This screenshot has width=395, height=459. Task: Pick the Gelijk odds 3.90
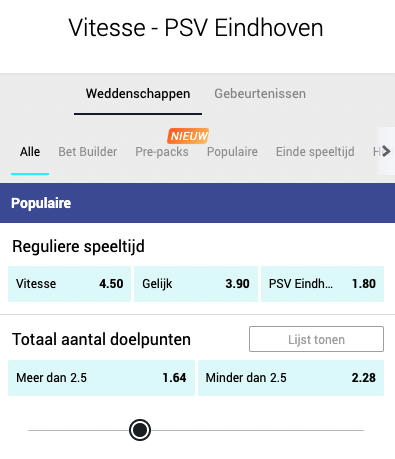click(x=196, y=284)
